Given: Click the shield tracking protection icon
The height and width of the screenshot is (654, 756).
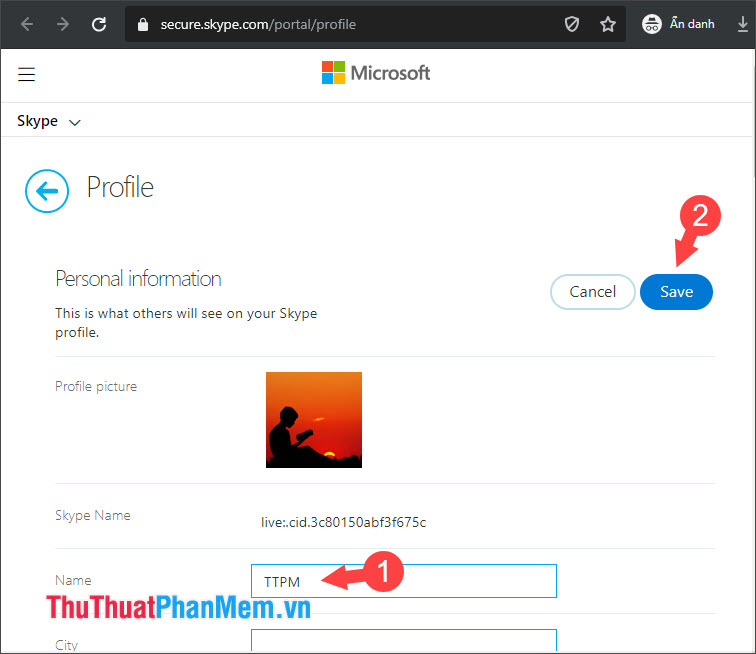Looking at the screenshot, I should (572, 24).
